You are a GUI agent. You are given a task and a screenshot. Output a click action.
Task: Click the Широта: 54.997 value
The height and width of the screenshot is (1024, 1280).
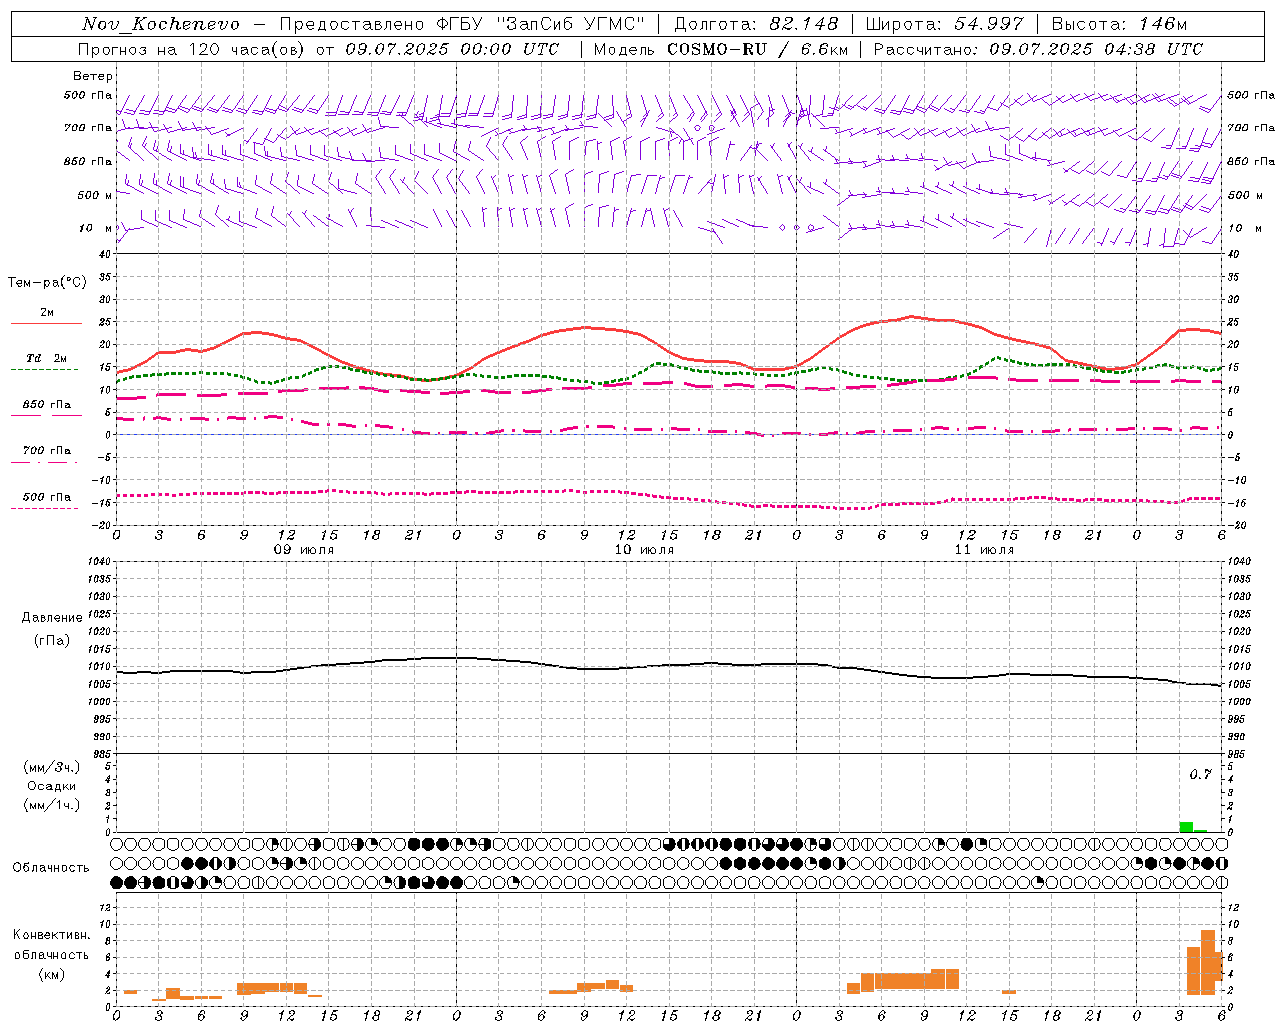(x=945, y=24)
